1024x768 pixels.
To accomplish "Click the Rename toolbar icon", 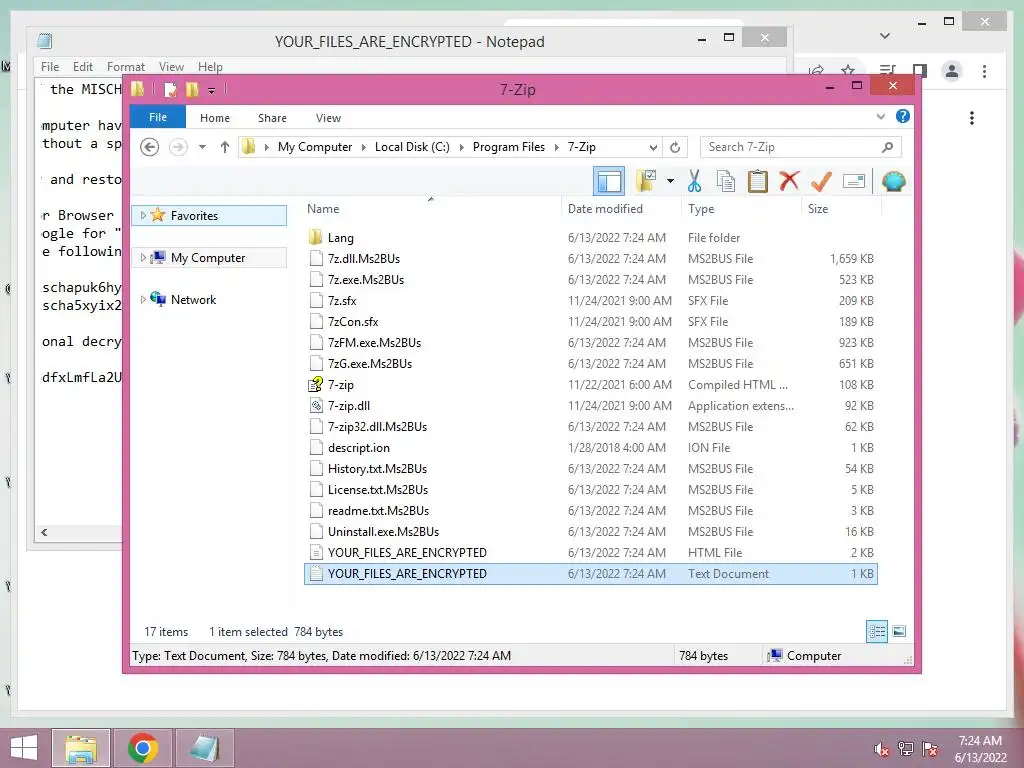I will 854,181.
